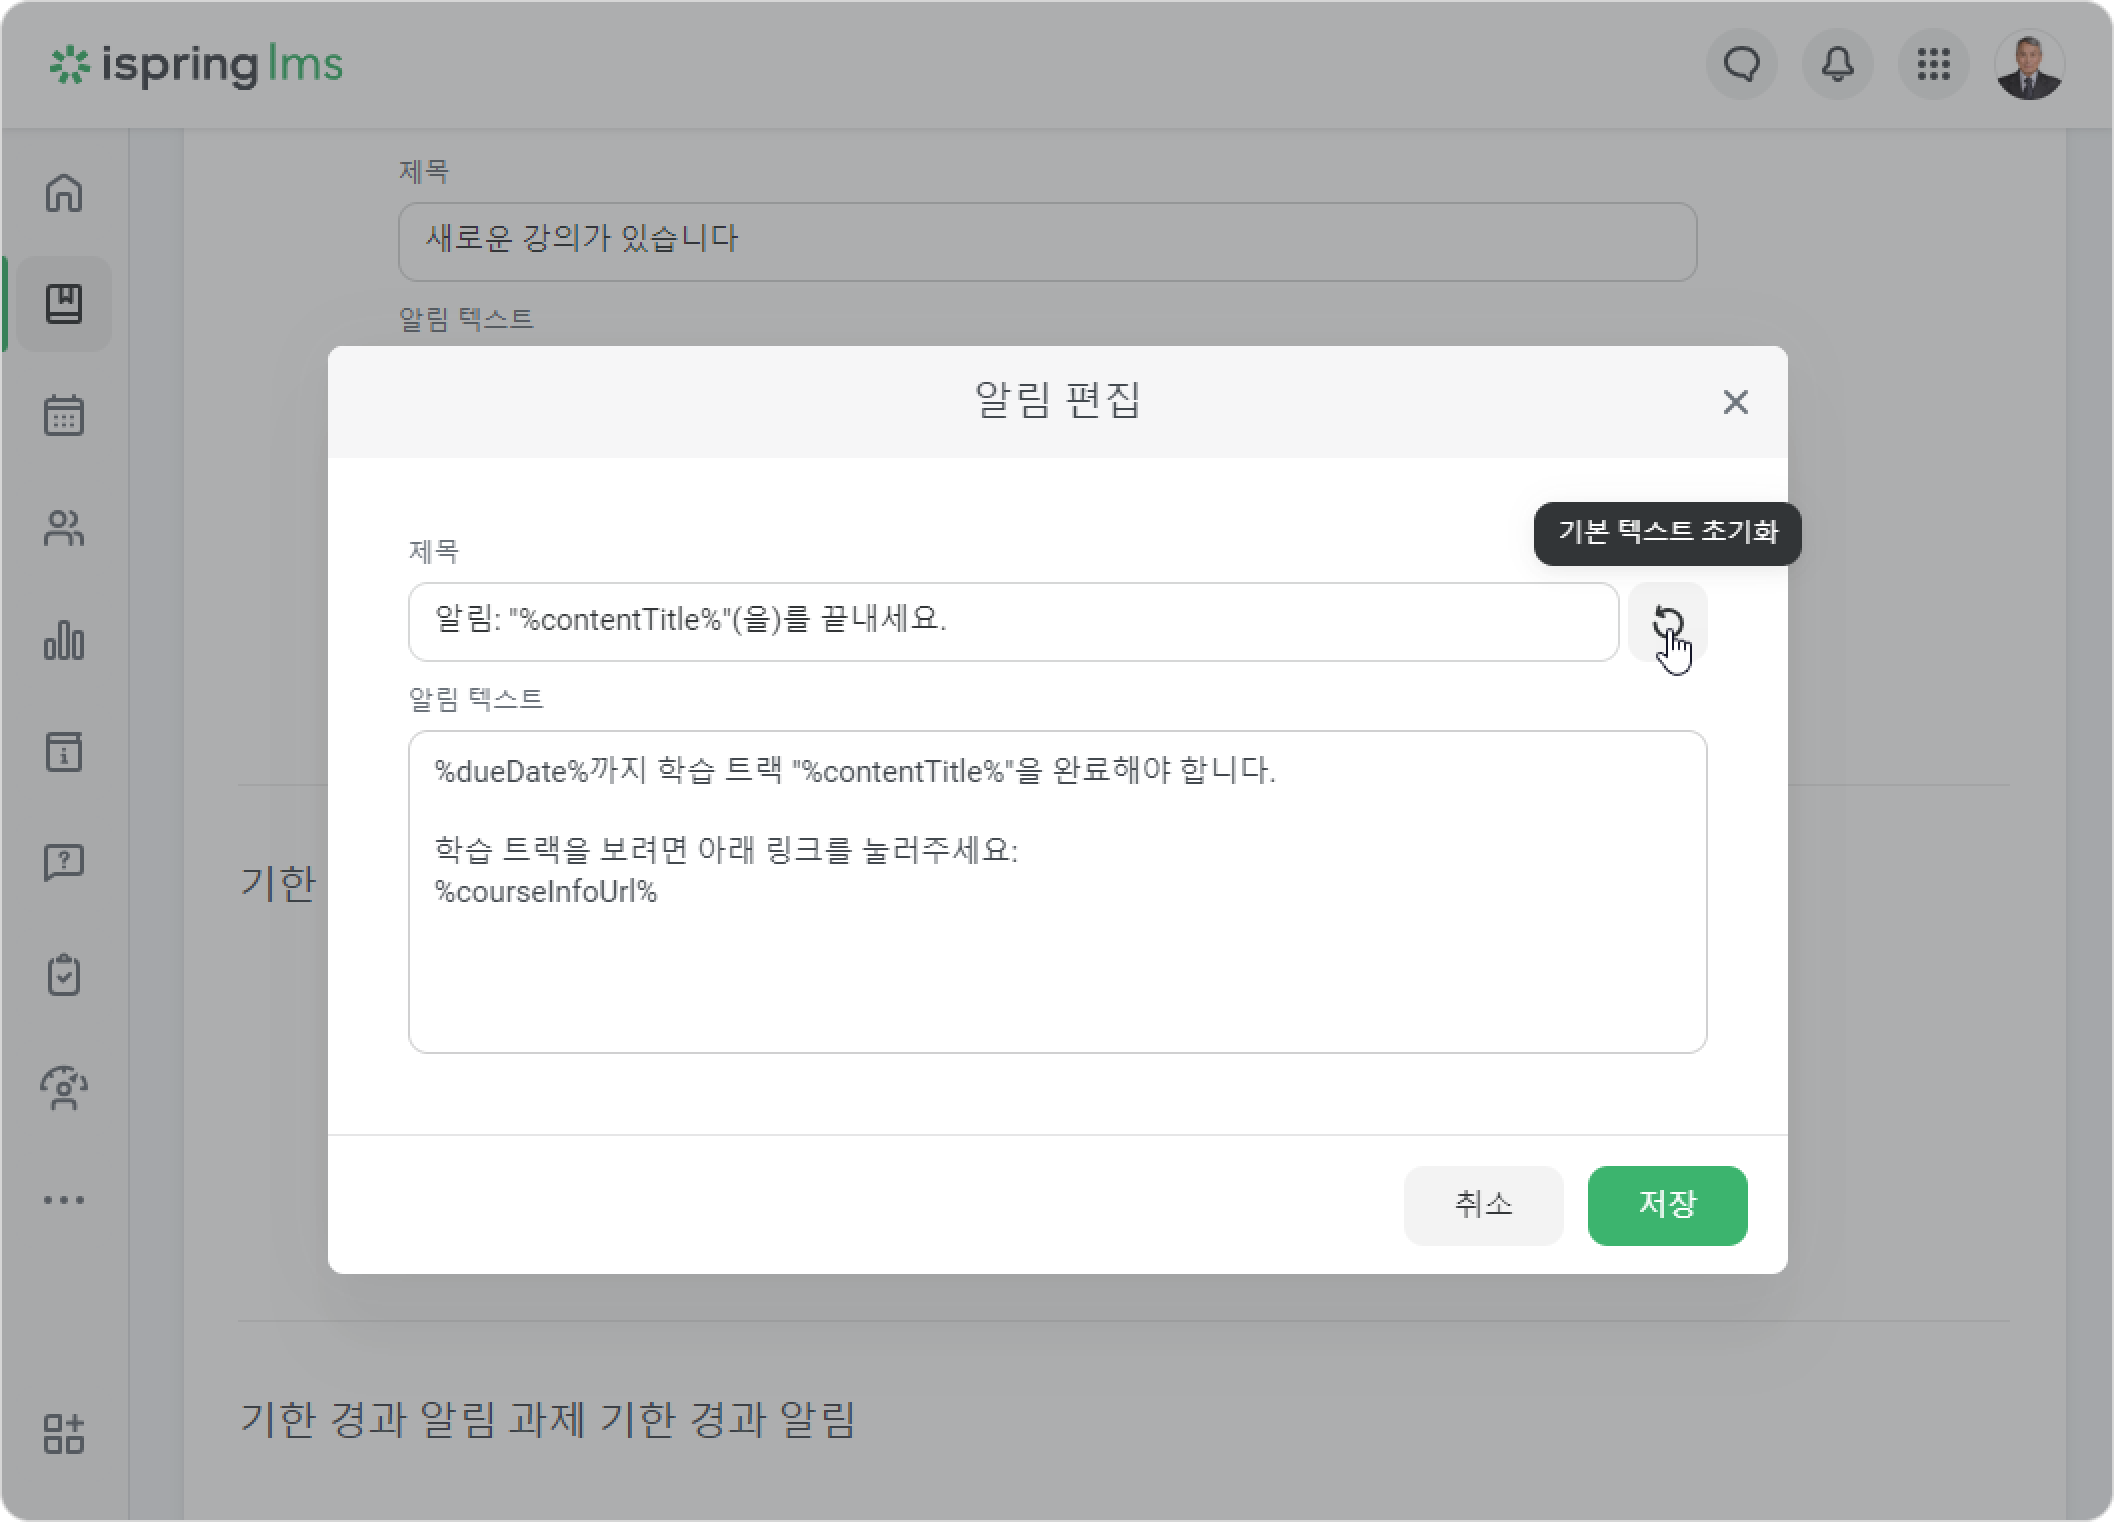The width and height of the screenshot is (2114, 1522).
Task: Go to Home in sidebar
Action: point(64,192)
